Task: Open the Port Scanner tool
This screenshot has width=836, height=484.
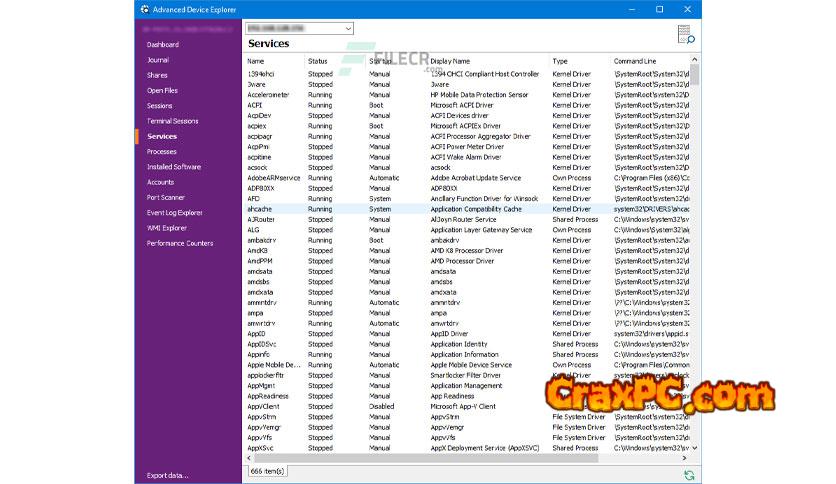Action: pyautogui.click(x=165, y=197)
